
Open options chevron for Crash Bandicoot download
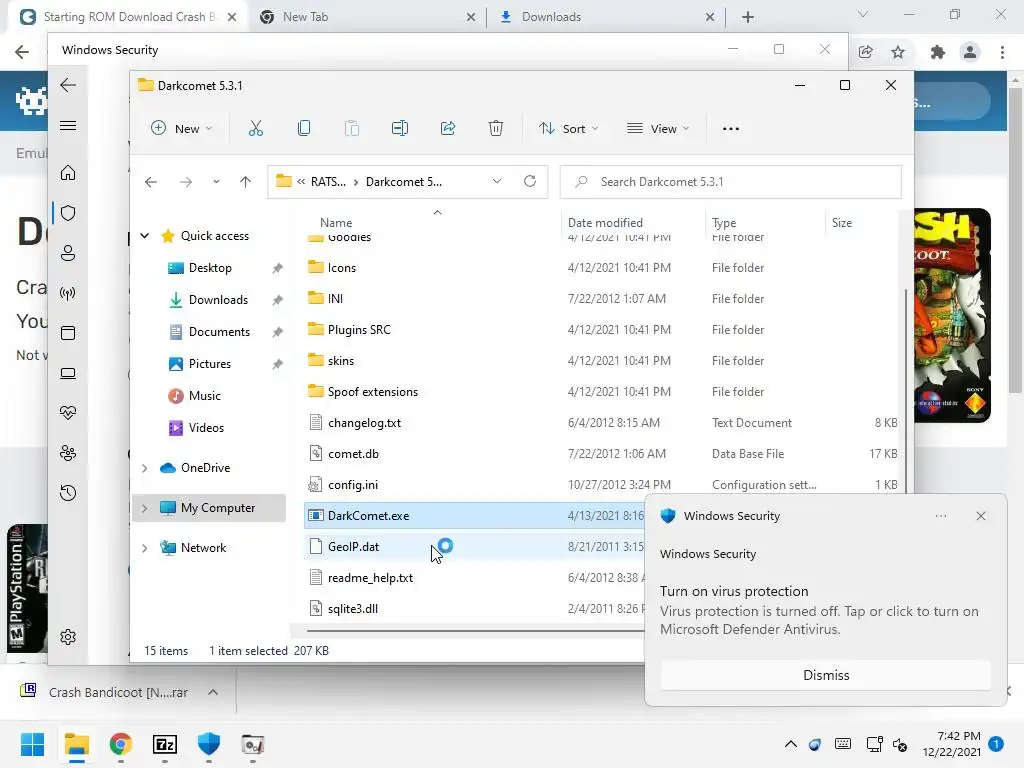[x=213, y=692]
